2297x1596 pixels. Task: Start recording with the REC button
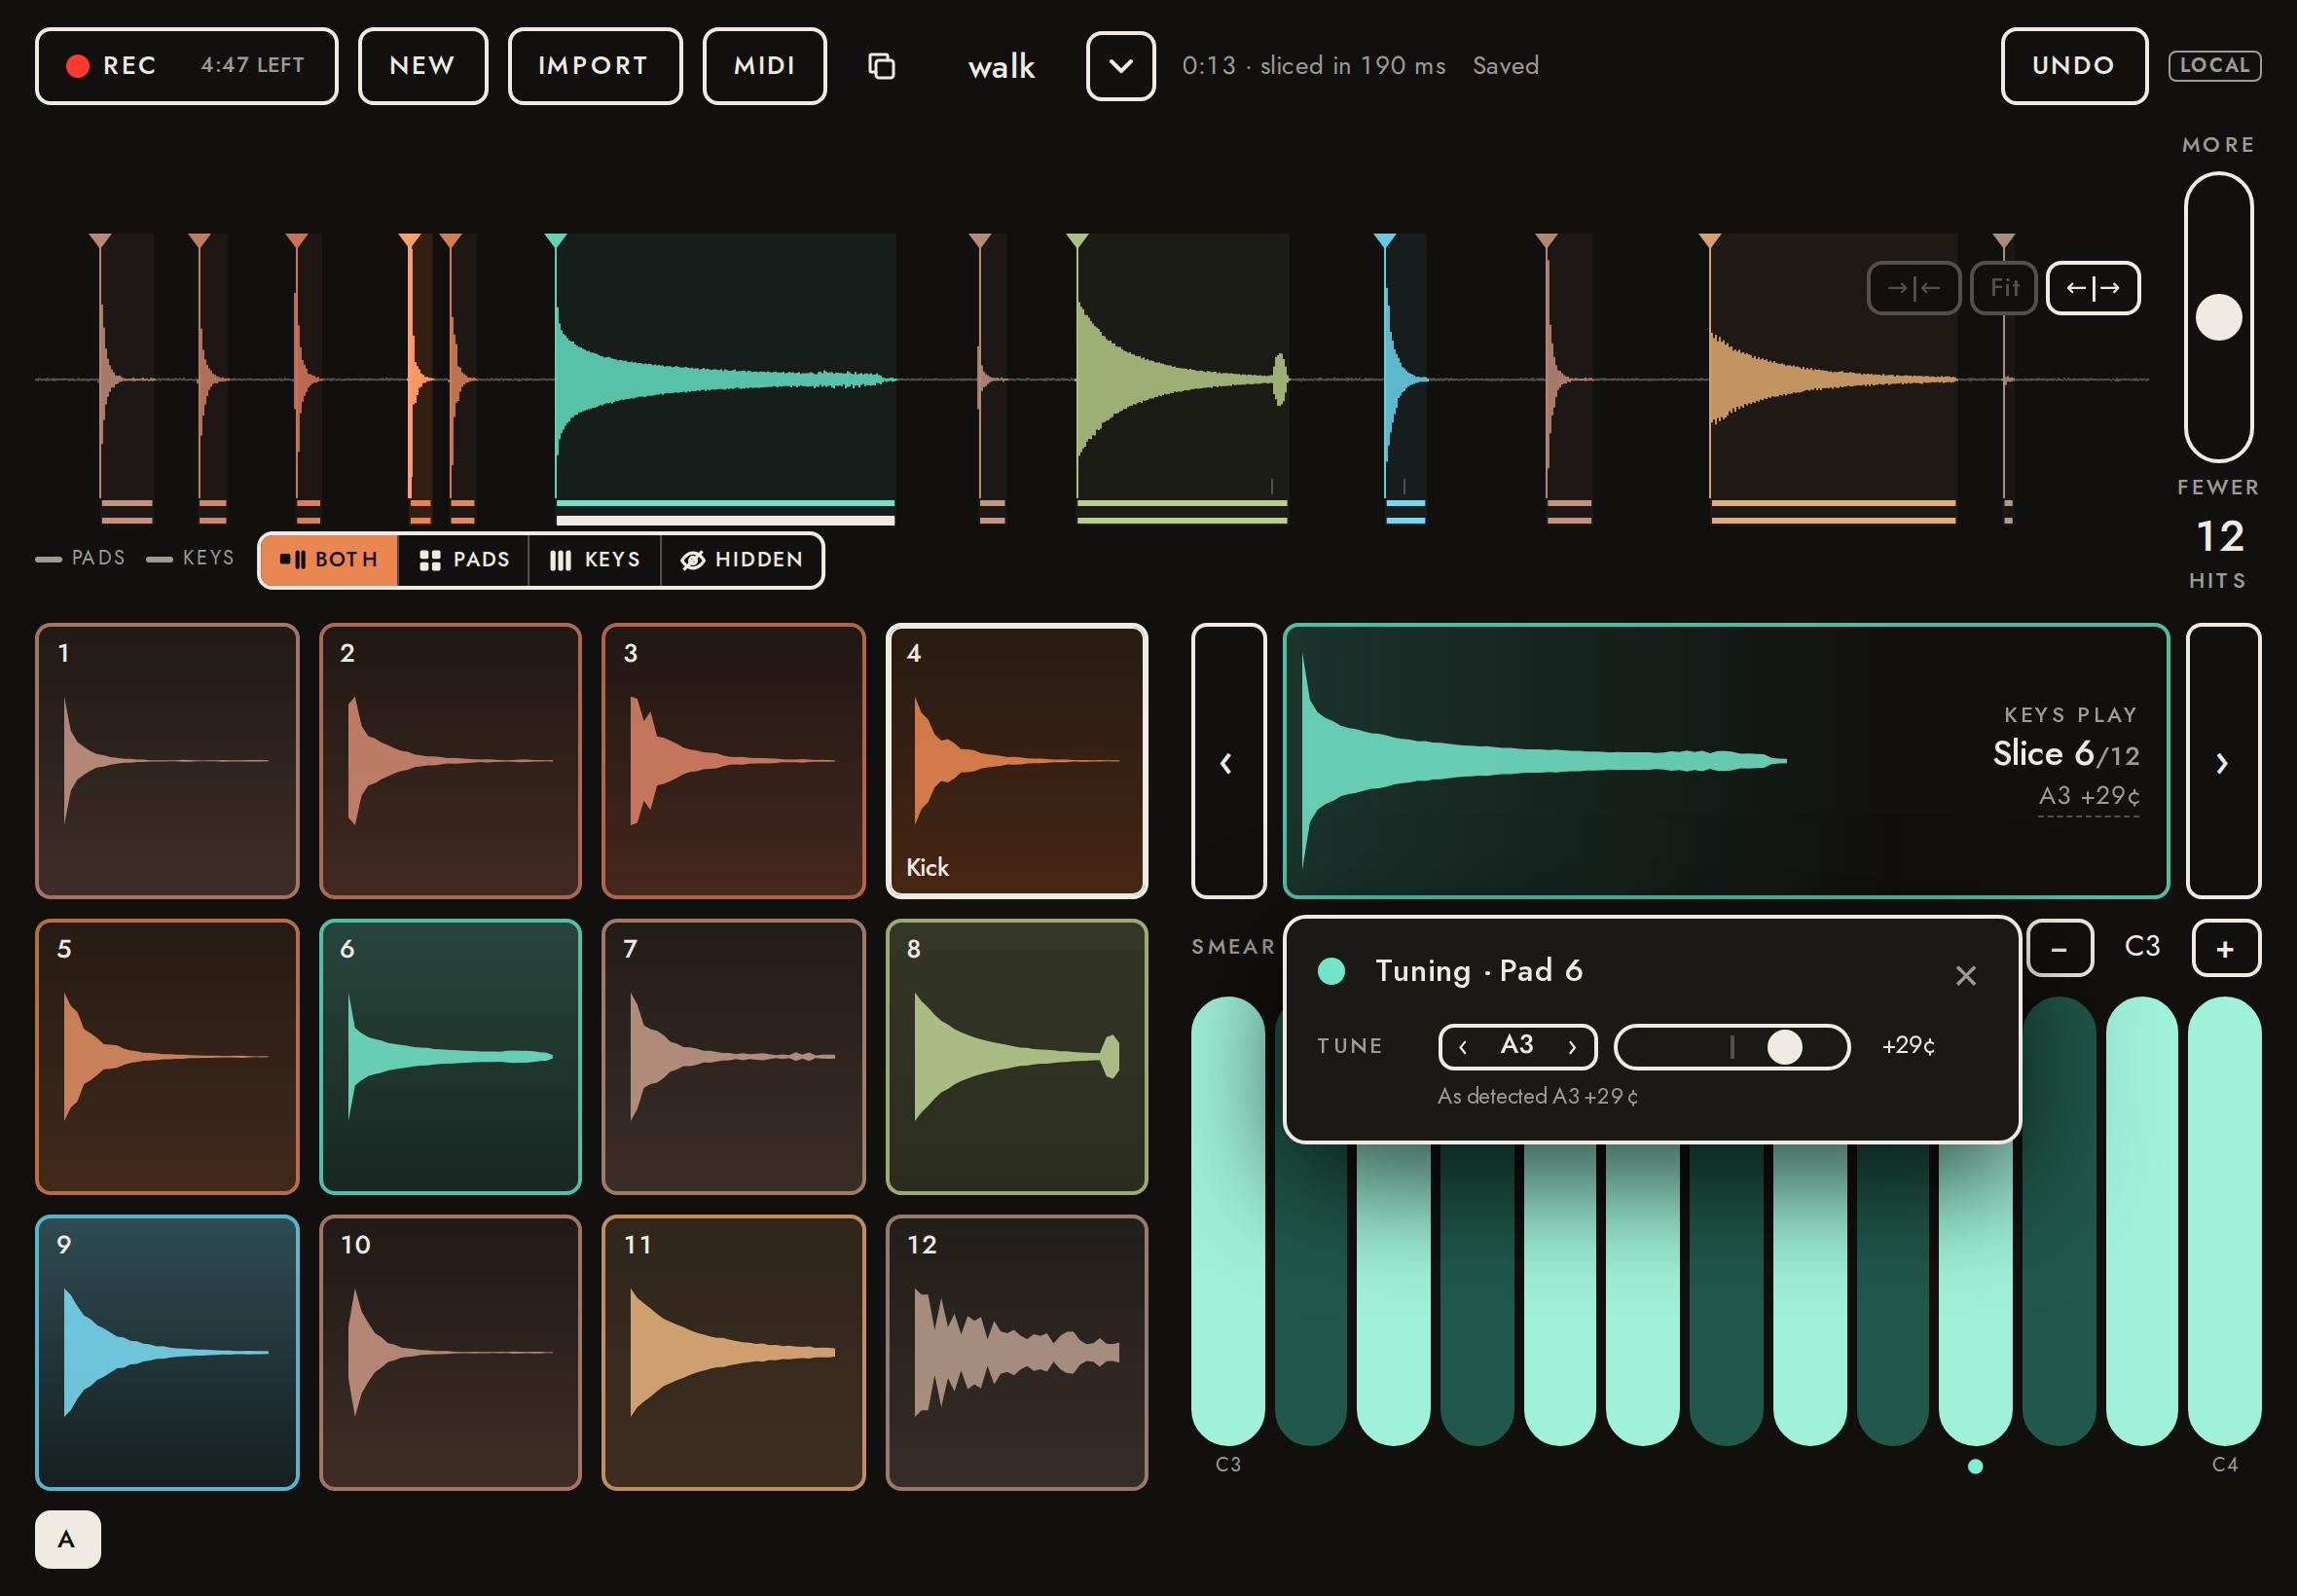click(x=187, y=66)
